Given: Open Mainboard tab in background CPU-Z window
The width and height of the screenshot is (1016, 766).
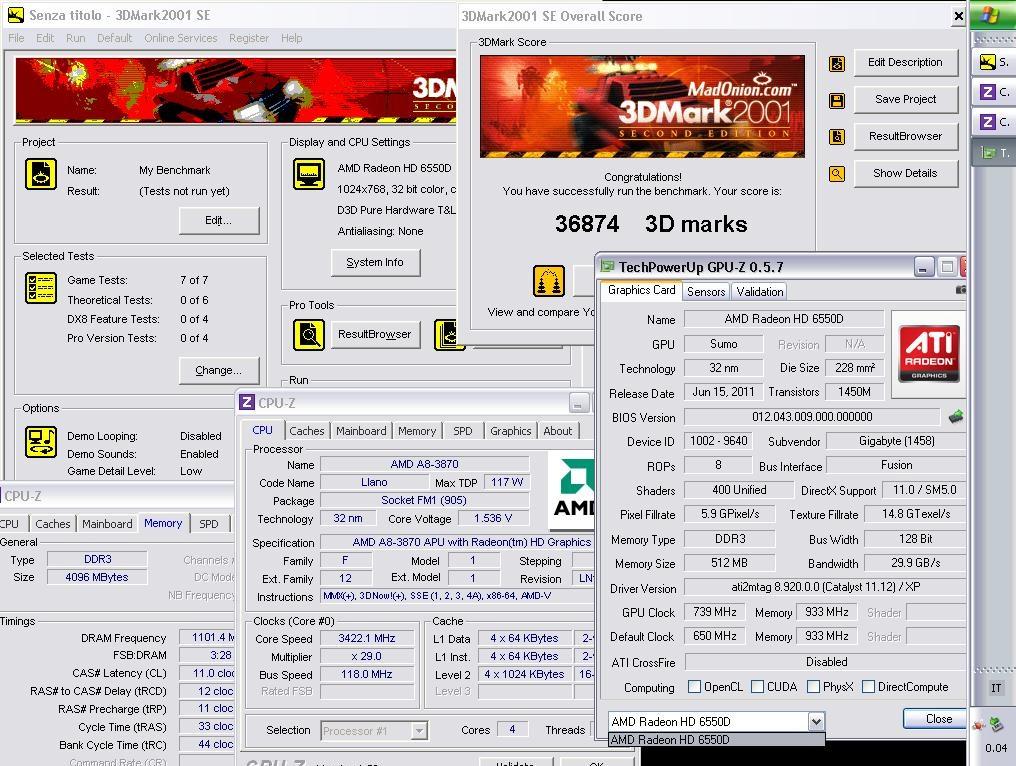Looking at the screenshot, I should (x=107, y=524).
